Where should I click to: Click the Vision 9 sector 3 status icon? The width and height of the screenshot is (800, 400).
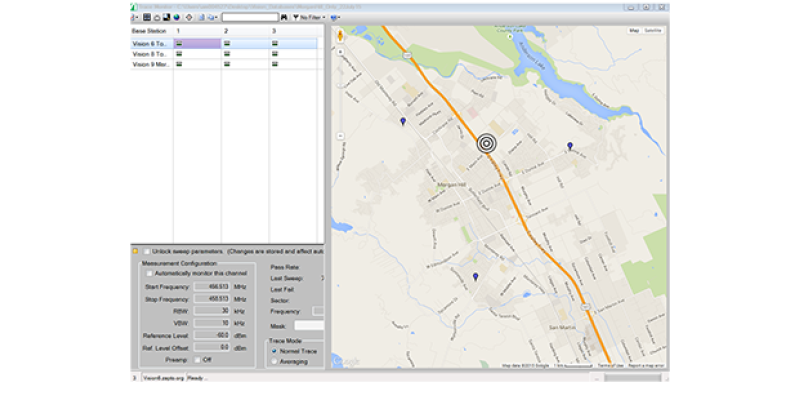coord(275,64)
